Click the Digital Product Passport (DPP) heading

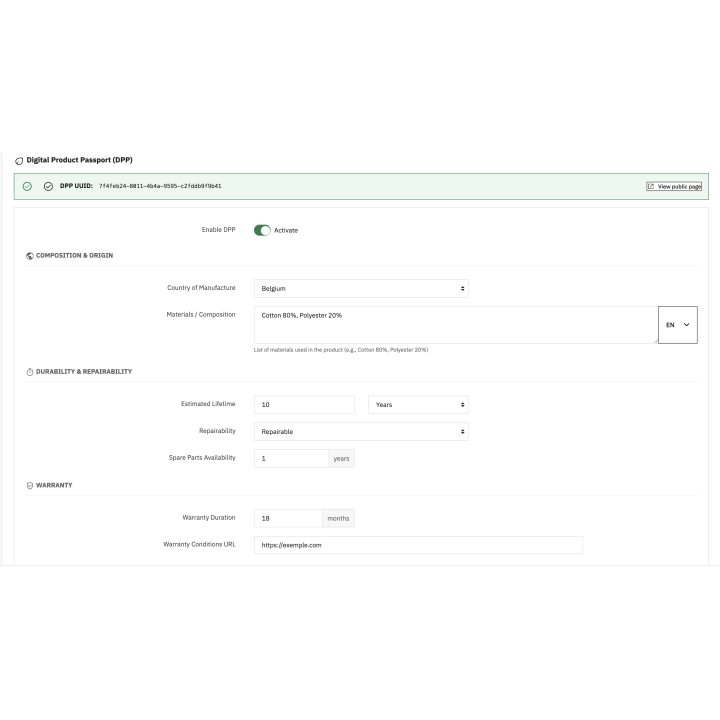(x=79, y=160)
